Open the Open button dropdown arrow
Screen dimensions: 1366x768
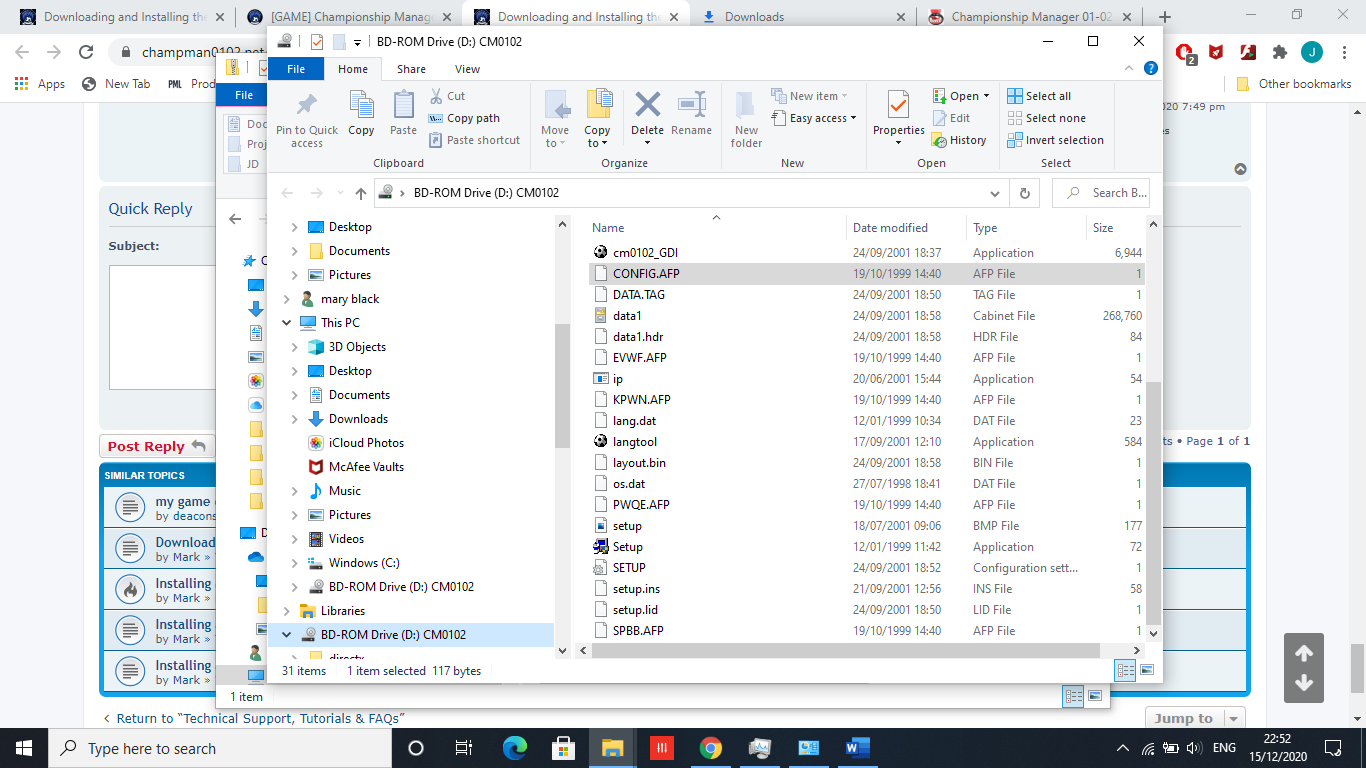coord(986,96)
